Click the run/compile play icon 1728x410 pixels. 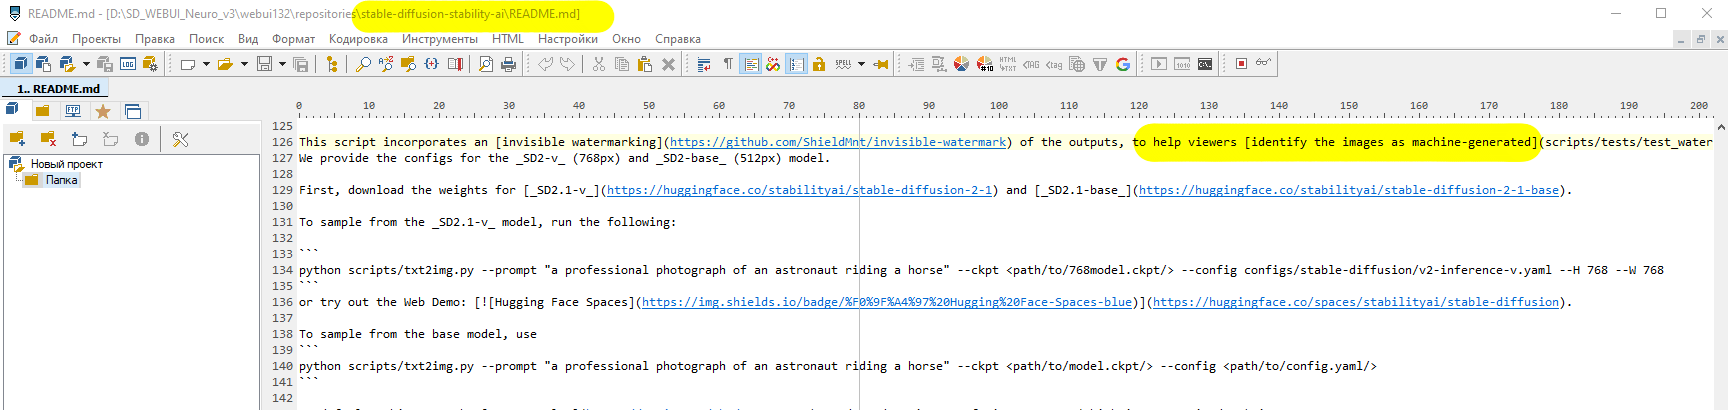[x=1159, y=64]
